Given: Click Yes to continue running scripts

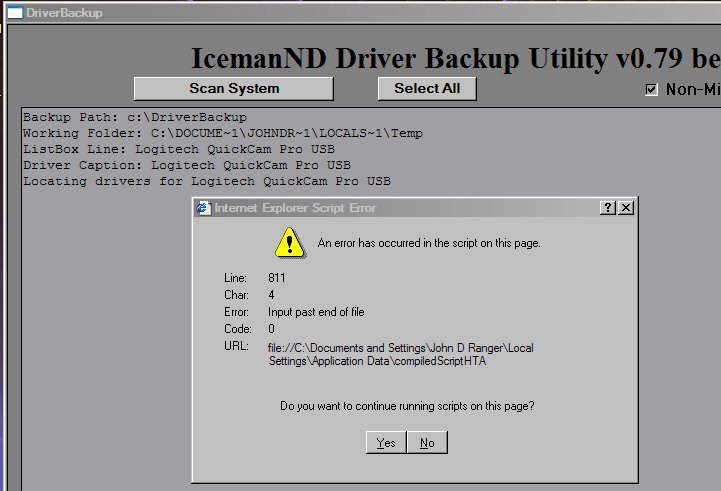Looking at the screenshot, I should [x=386, y=442].
